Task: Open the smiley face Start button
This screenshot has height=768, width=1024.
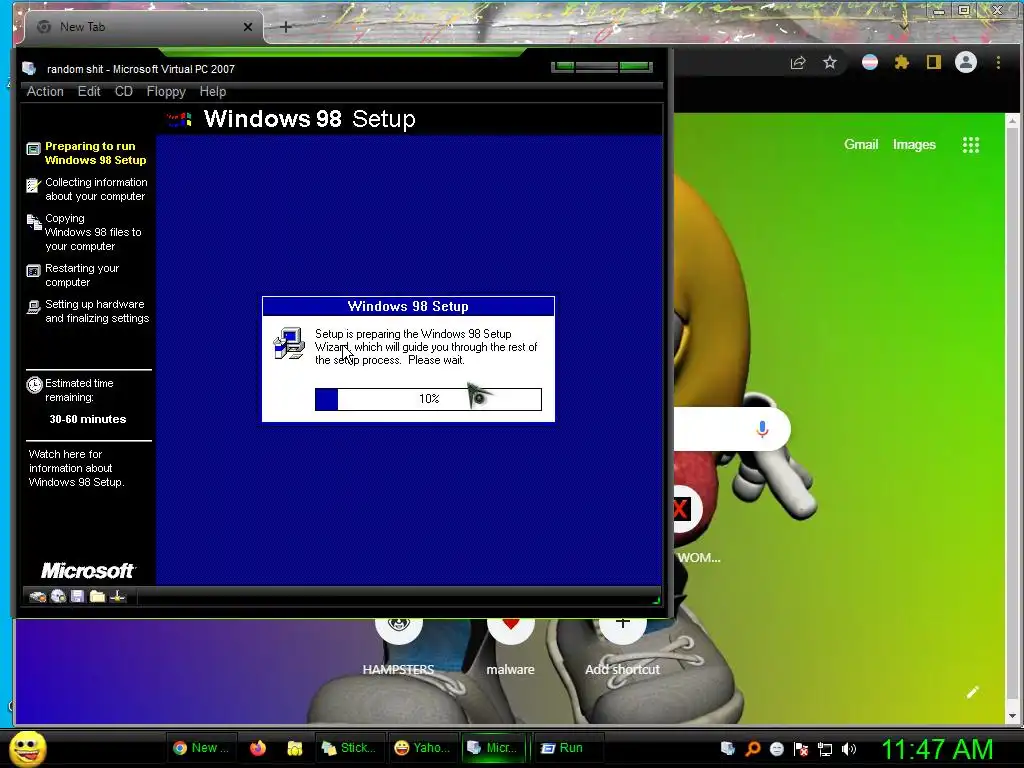Action: 27,748
